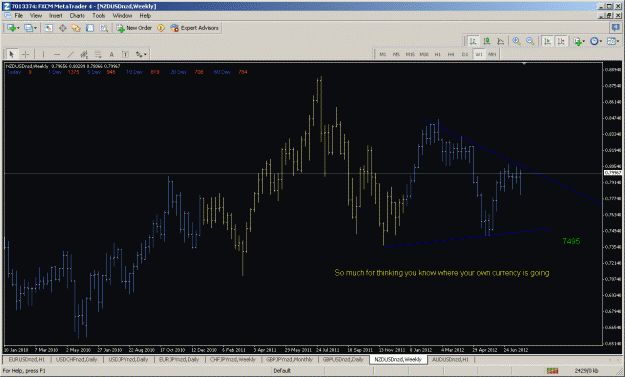Image resolution: width=625 pixels, height=377 pixels.
Task: Expand the Arrows objects dropdown
Action: [x=141, y=54]
